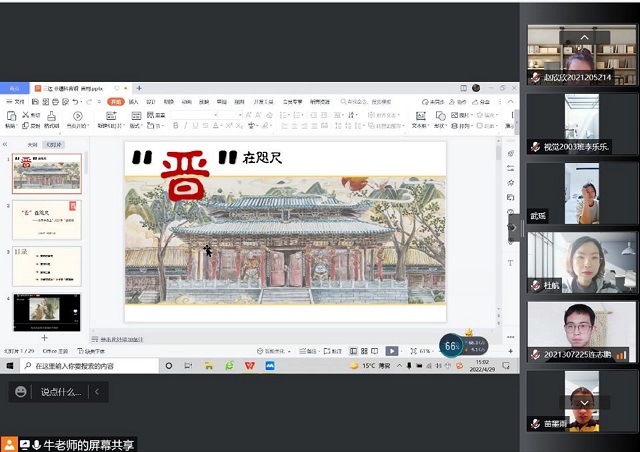Click the decrease indent icon

click(x=313, y=115)
